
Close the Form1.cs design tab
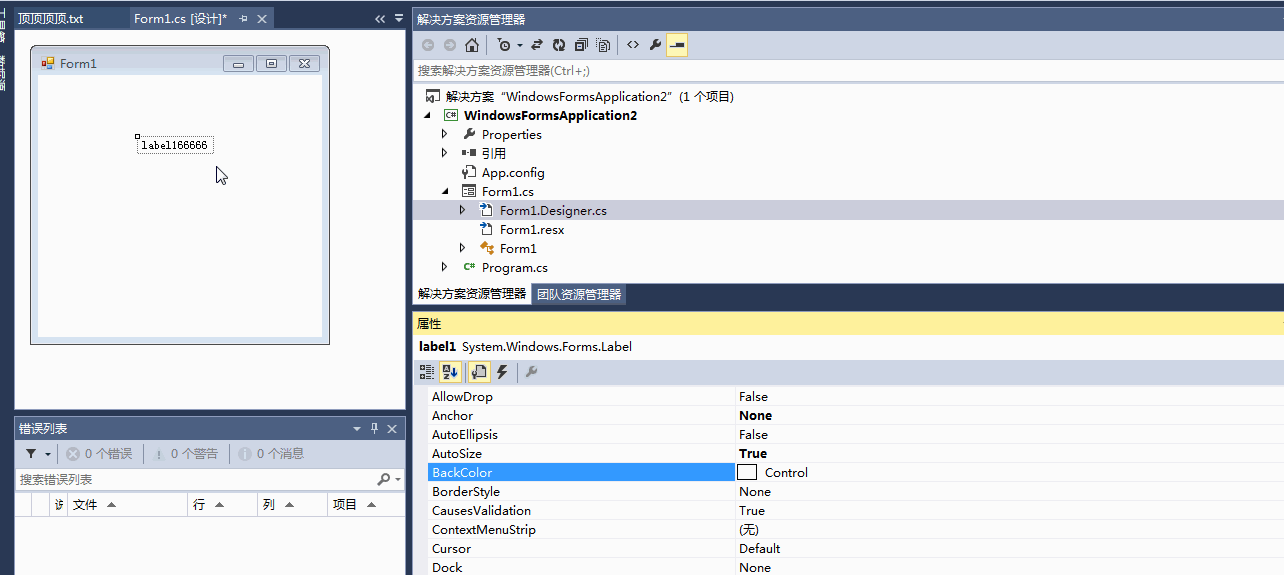262,19
